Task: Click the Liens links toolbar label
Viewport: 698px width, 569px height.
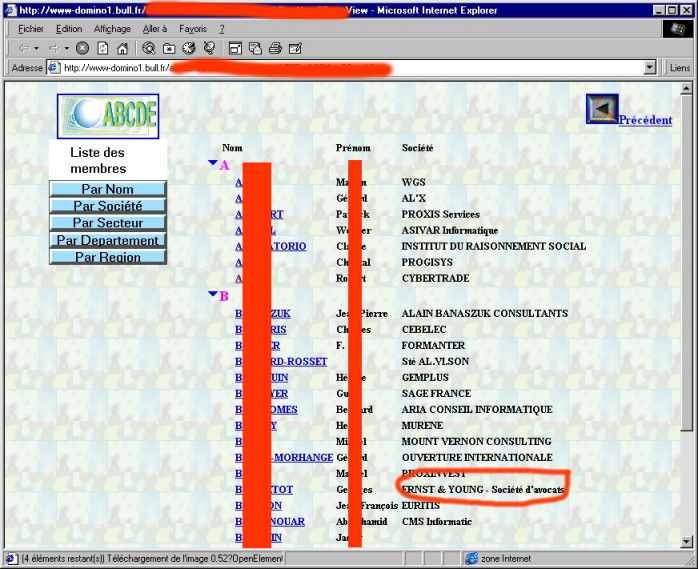Action: pos(679,68)
